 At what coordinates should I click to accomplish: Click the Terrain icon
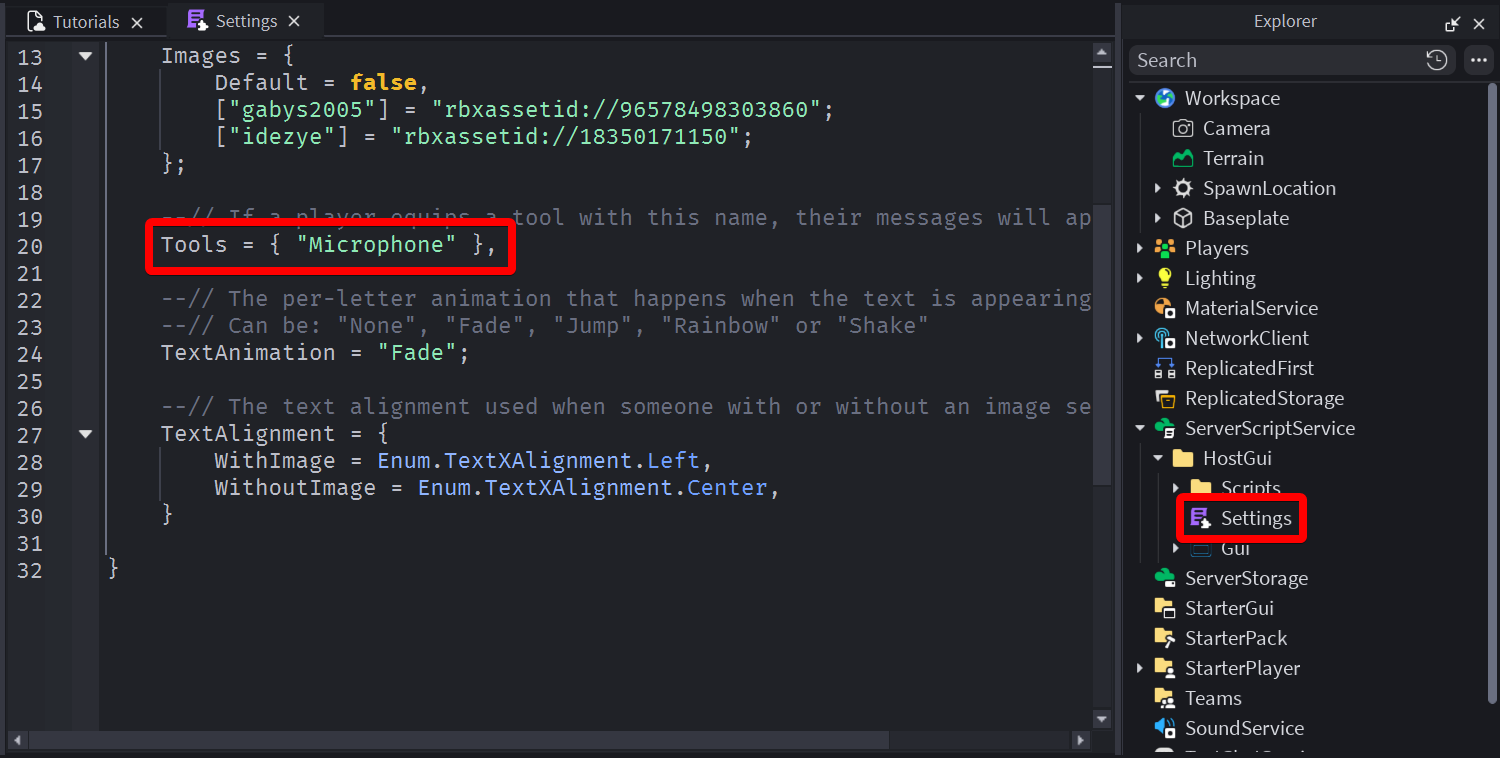[x=1183, y=158]
